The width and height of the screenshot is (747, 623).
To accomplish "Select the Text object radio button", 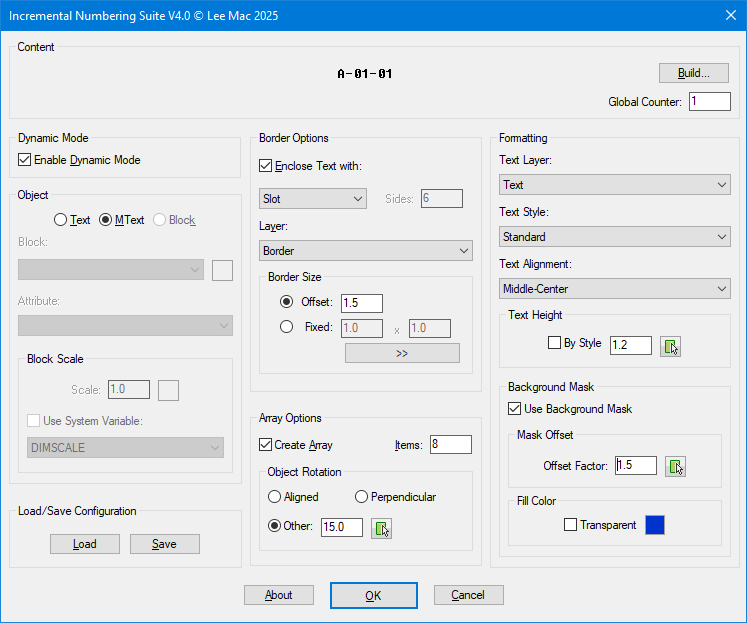I will click(x=61, y=220).
